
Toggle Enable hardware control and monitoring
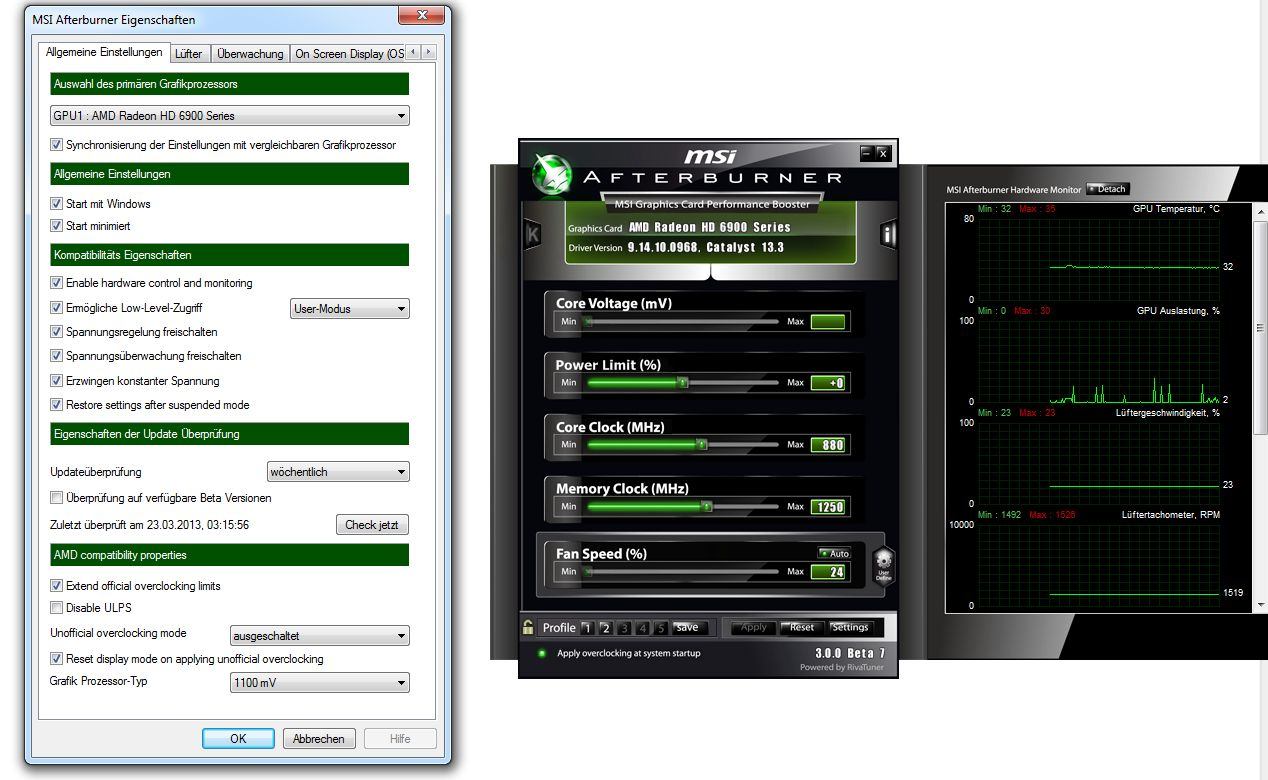pyautogui.click(x=56, y=283)
